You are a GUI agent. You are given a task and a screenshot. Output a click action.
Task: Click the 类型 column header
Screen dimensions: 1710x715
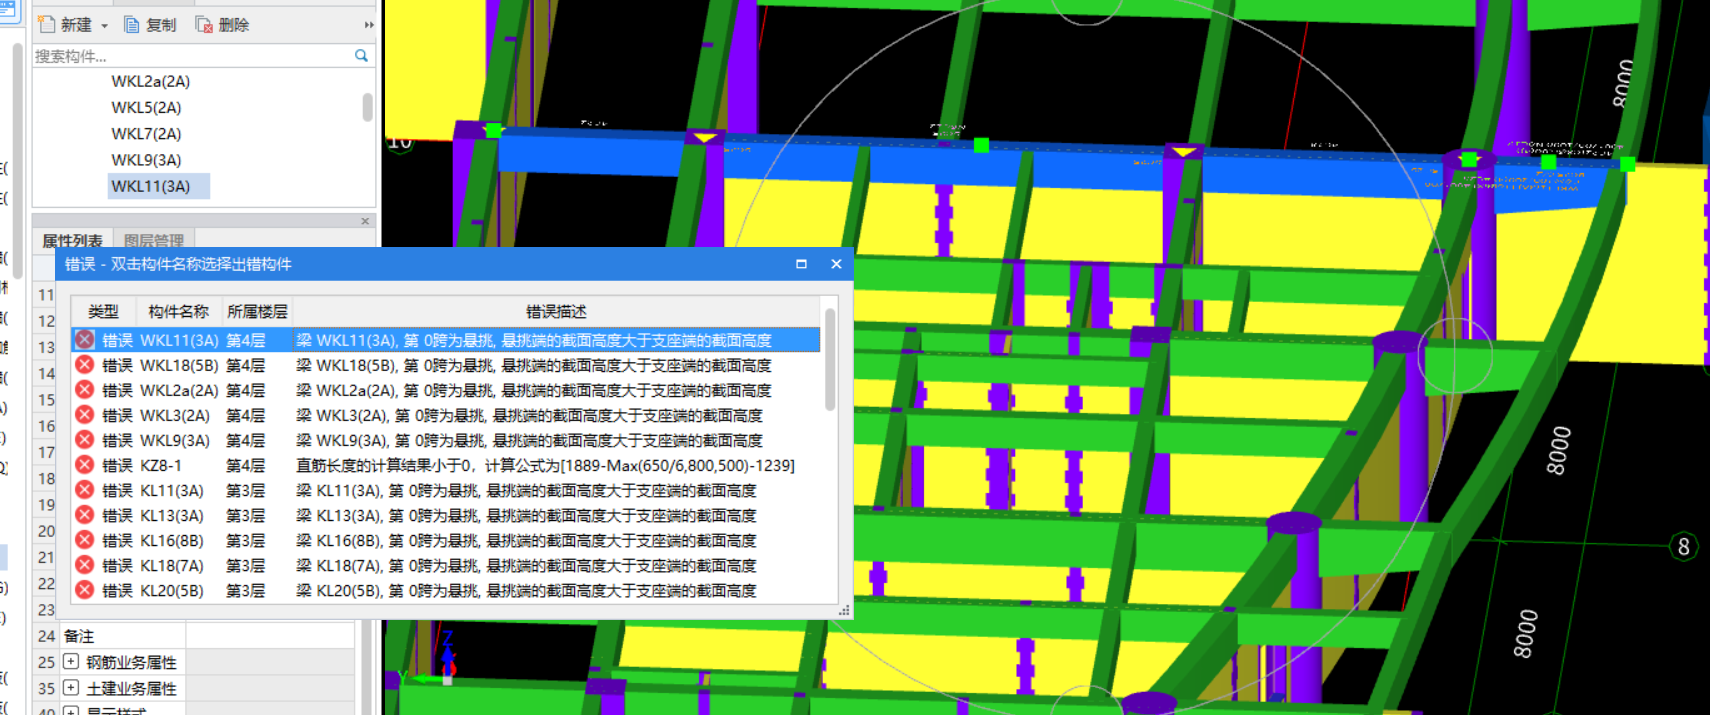(103, 312)
